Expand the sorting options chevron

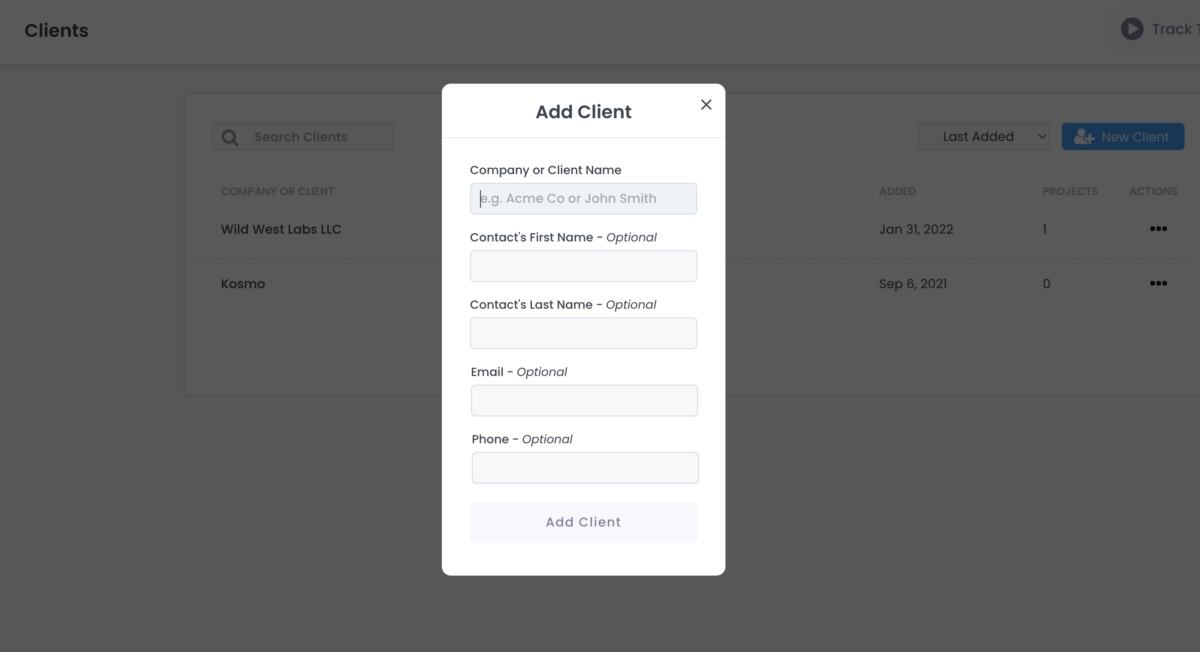[1041, 136]
